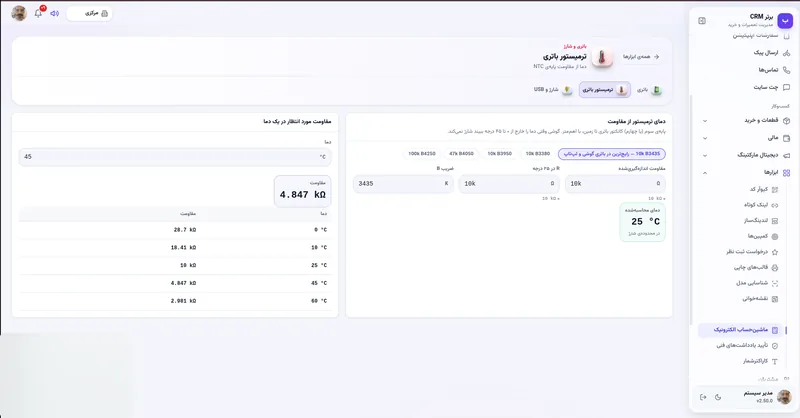Screen dimensions: 800x418
Task: Click the 28.7 kΩ table cell
Action: coord(184,230)
